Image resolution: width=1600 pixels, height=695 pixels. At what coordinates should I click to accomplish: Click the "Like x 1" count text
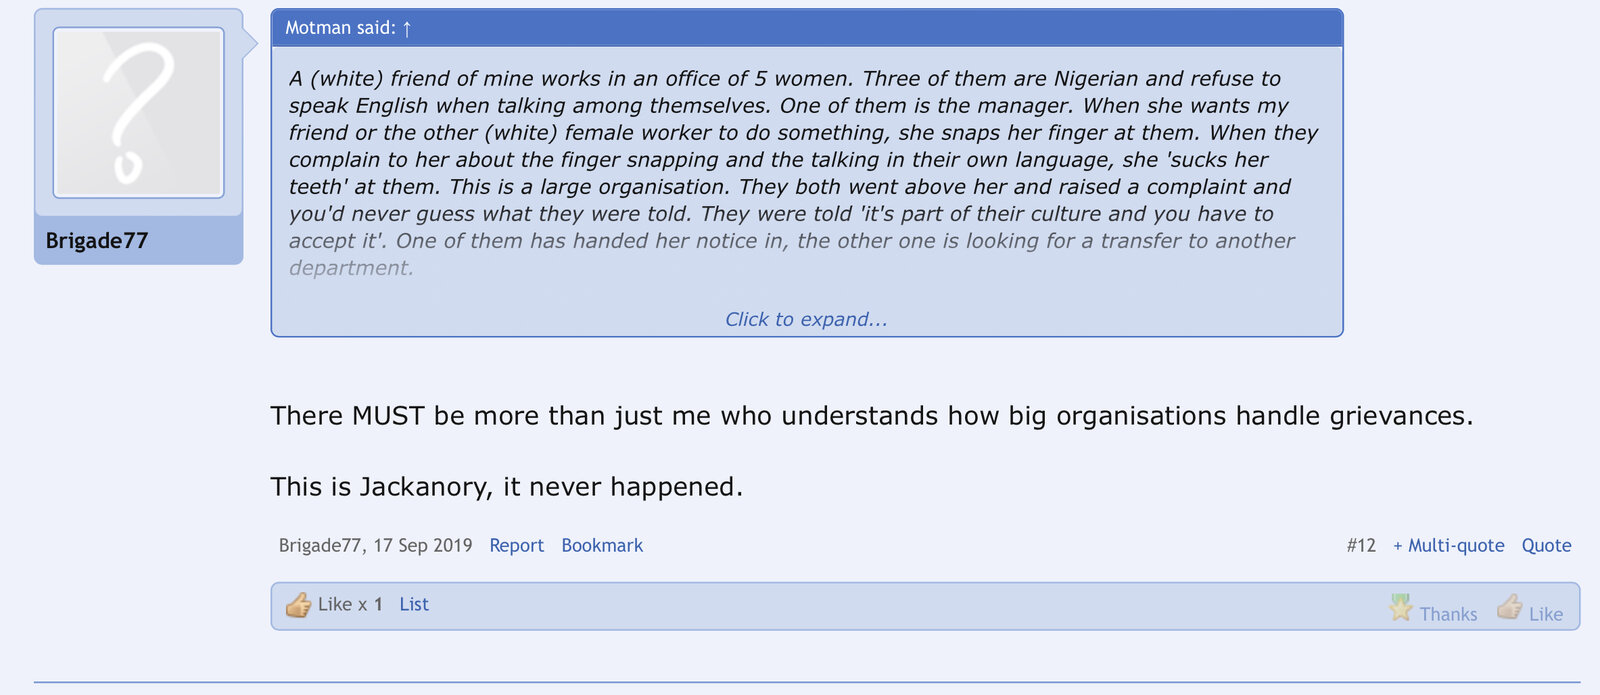coord(350,604)
